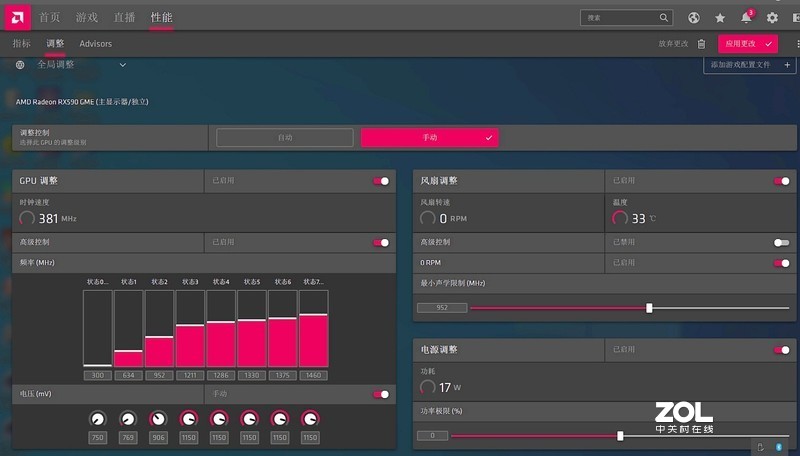Select 自动 tuning control button
This screenshot has height=456, width=800.
click(x=285, y=138)
